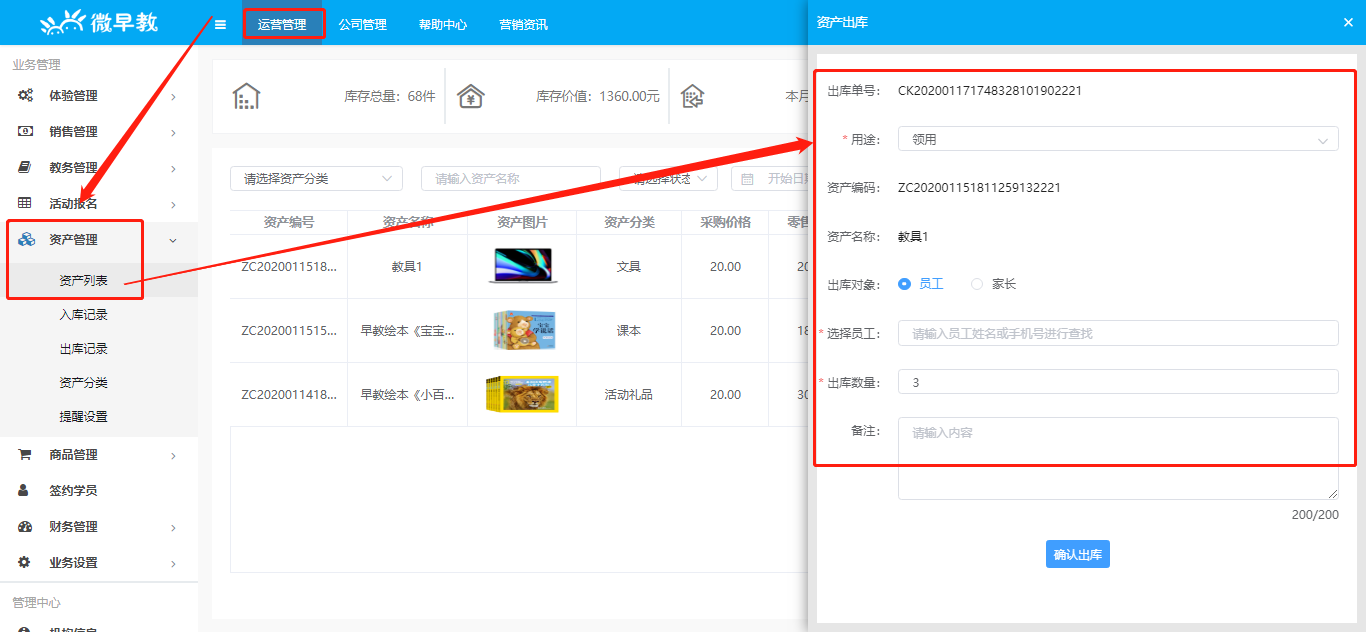Select the 员工 radio option
Screen dimensions: 1366x632
(921, 284)
